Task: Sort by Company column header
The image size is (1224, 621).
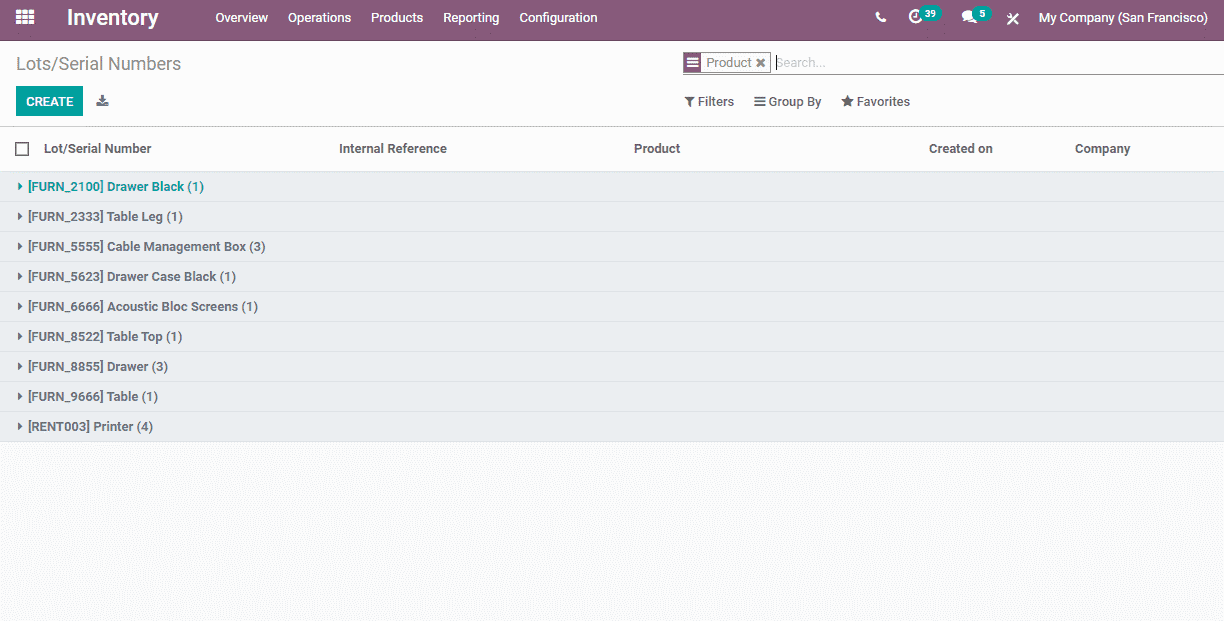Action: (1102, 149)
